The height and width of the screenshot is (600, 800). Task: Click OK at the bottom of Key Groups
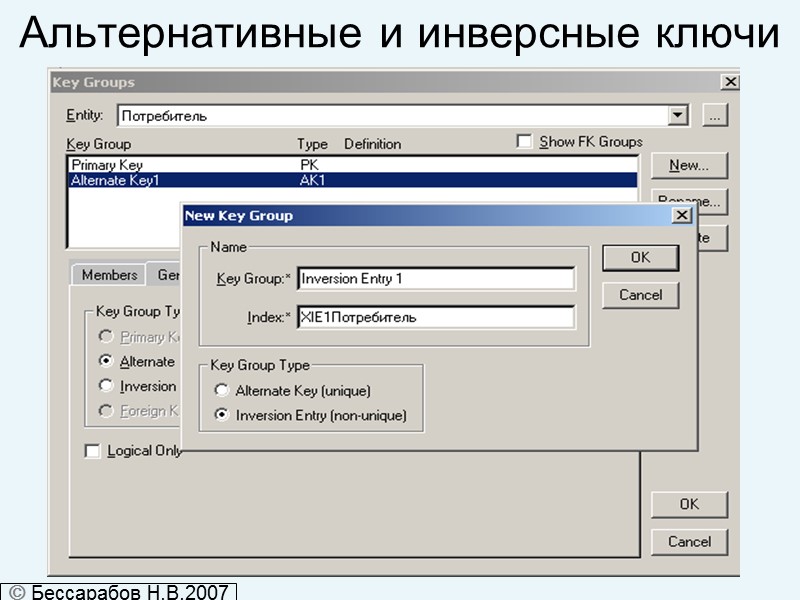tap(689, 504)
